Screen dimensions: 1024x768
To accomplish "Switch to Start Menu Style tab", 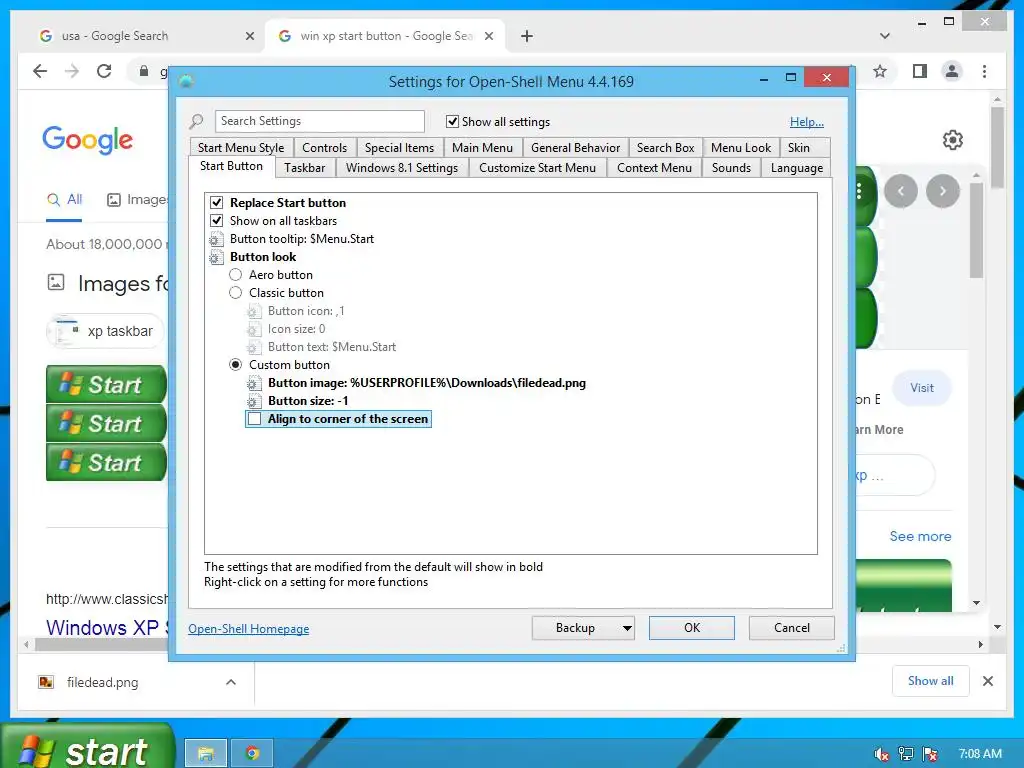I will pos(241,148).
